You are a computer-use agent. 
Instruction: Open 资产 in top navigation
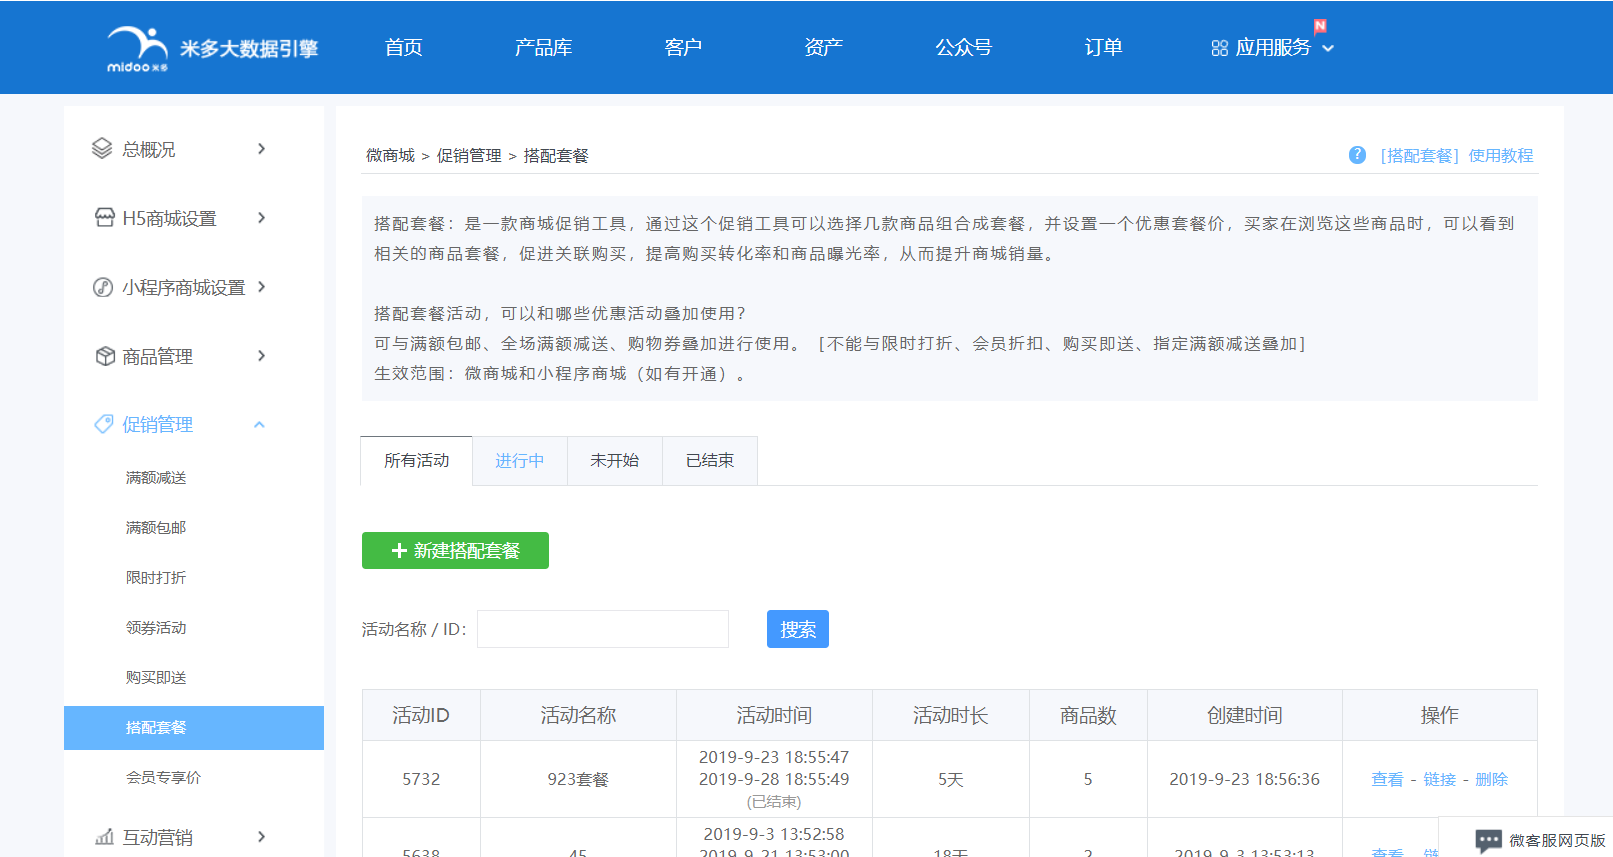click(823, 47)
